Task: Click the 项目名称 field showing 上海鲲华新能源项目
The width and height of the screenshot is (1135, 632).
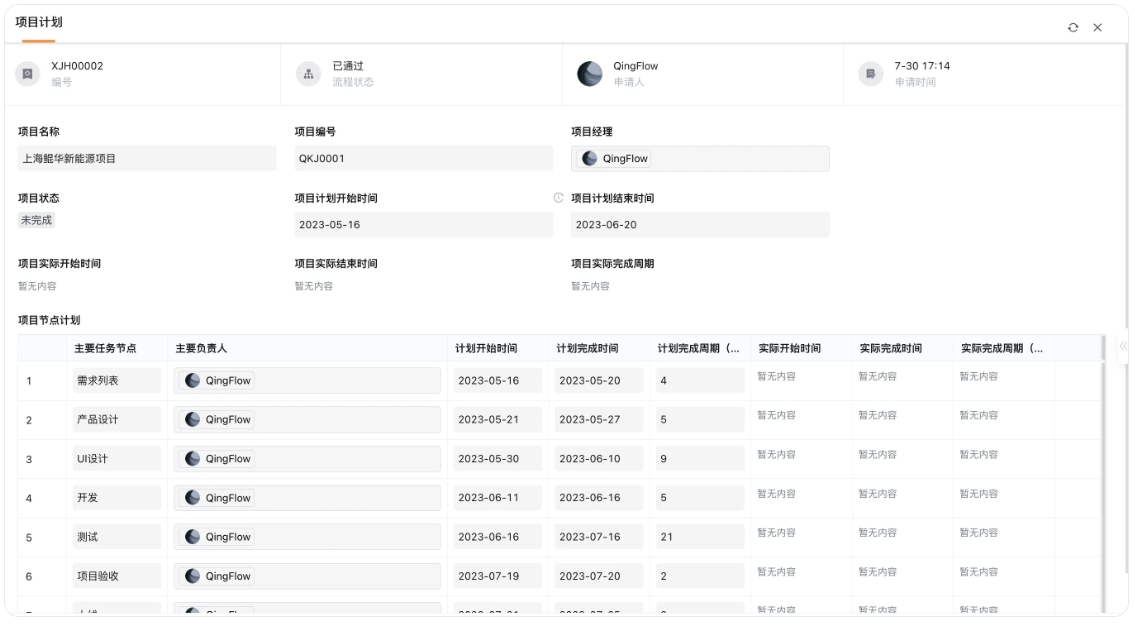Action: point(147,158)
